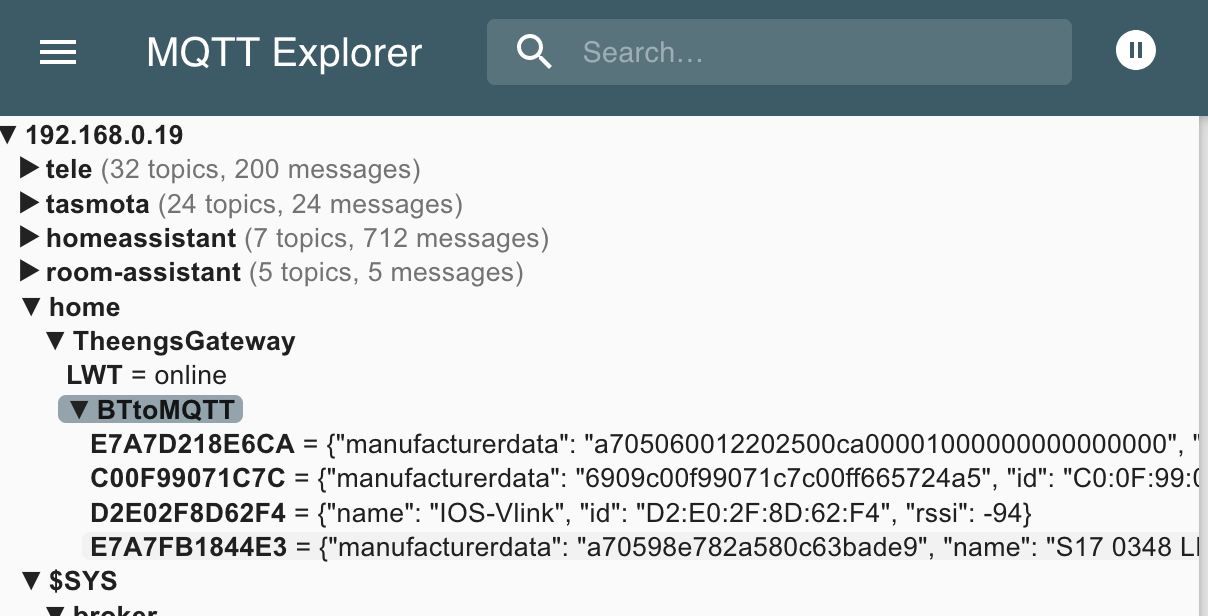Select topic E7A7FB1844E3
1208x616 pixels.
click(189, 546)
